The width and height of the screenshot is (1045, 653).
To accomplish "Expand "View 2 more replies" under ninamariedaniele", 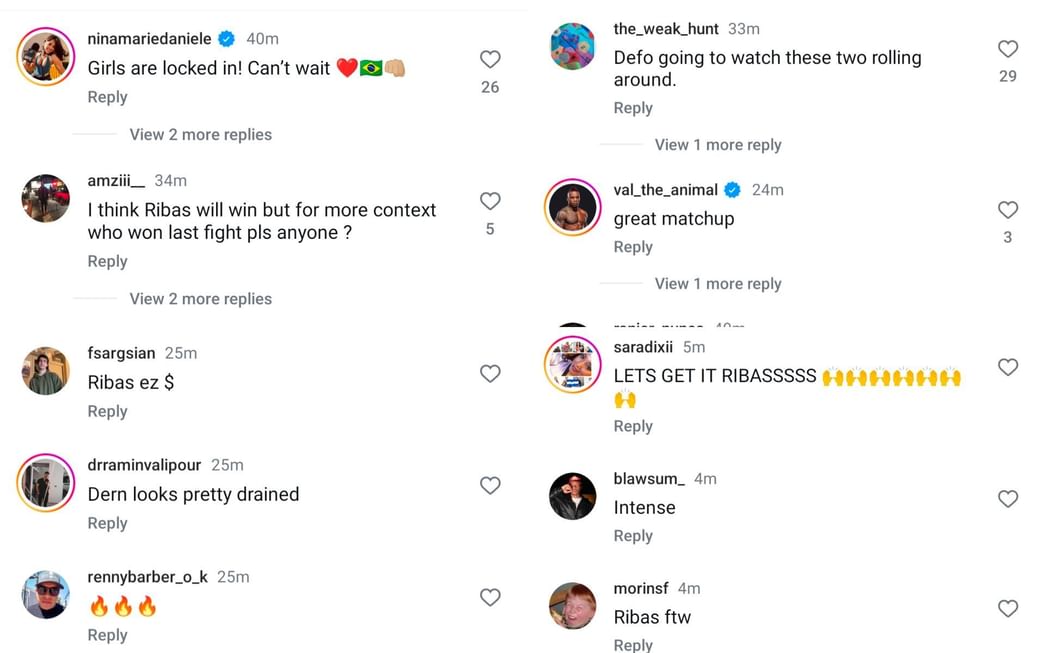I will coord(200,134).
